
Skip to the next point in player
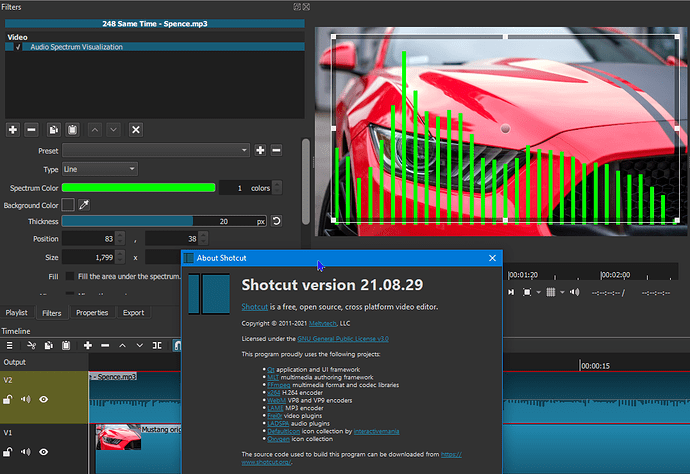(511, 292)
